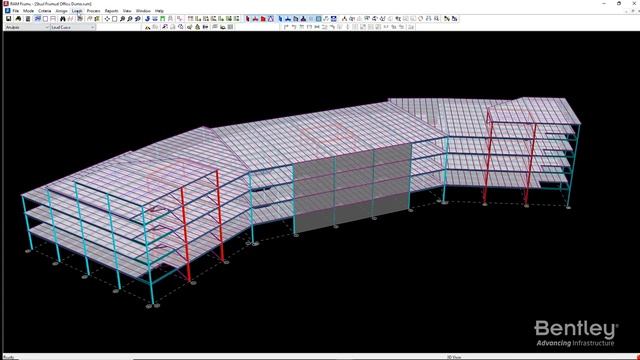The height and width of the screenshot is (360, 640).
Task: Open the View menu
Action: tap(127, 11)
